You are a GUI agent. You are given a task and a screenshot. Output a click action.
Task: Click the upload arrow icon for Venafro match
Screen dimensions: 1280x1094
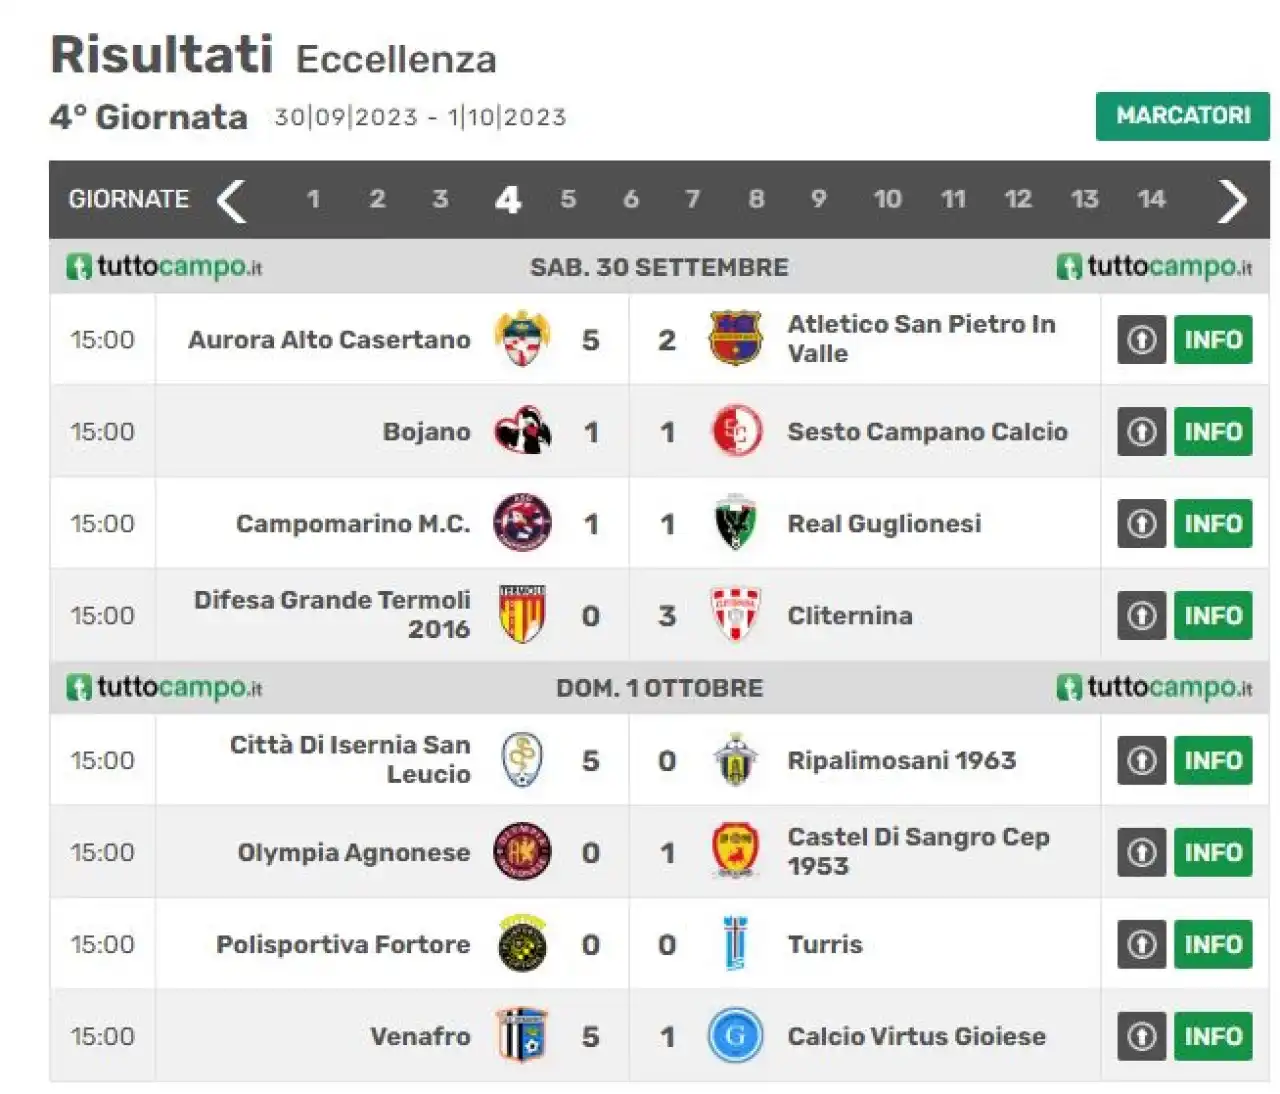(x=1142, y=1037)
